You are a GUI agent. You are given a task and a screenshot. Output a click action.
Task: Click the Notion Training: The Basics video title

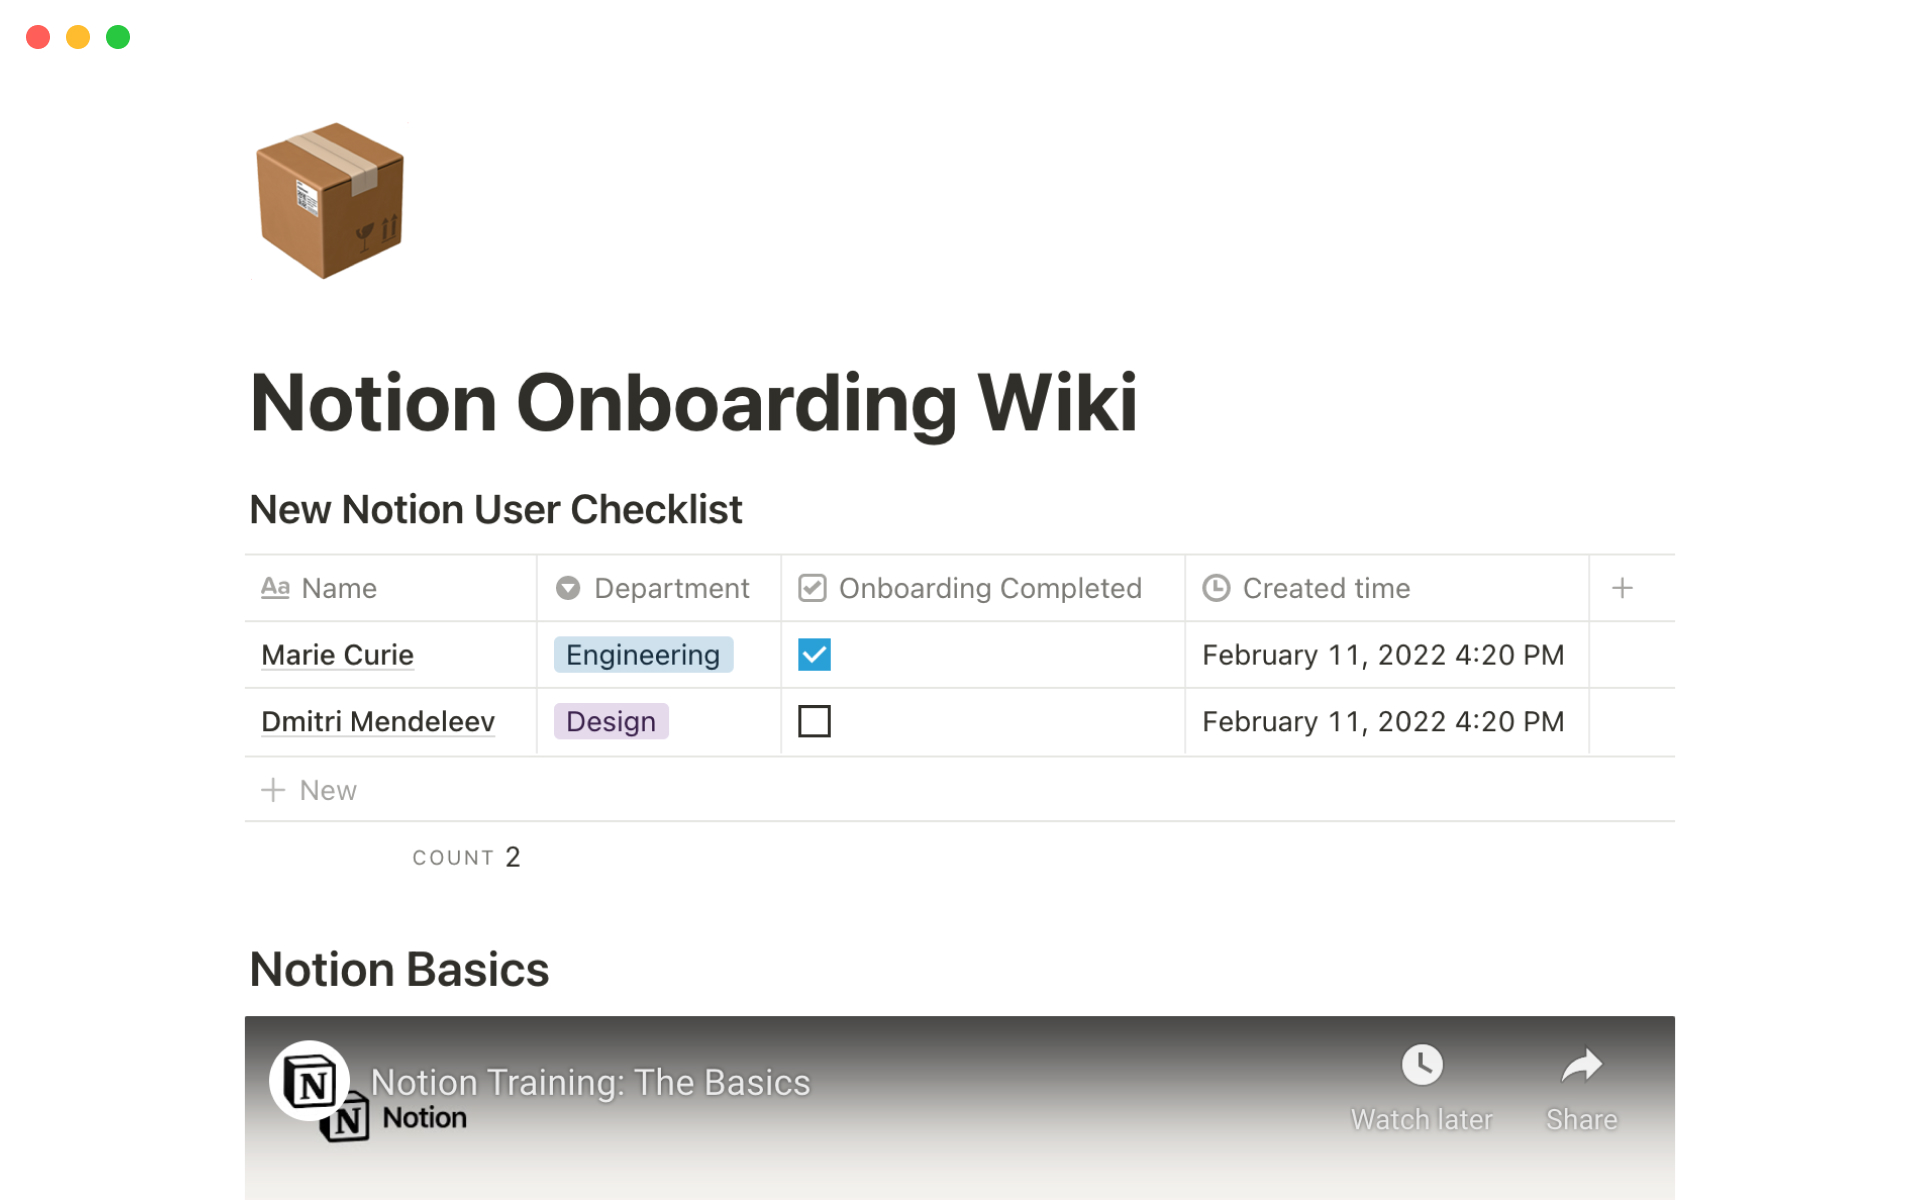590,1082
